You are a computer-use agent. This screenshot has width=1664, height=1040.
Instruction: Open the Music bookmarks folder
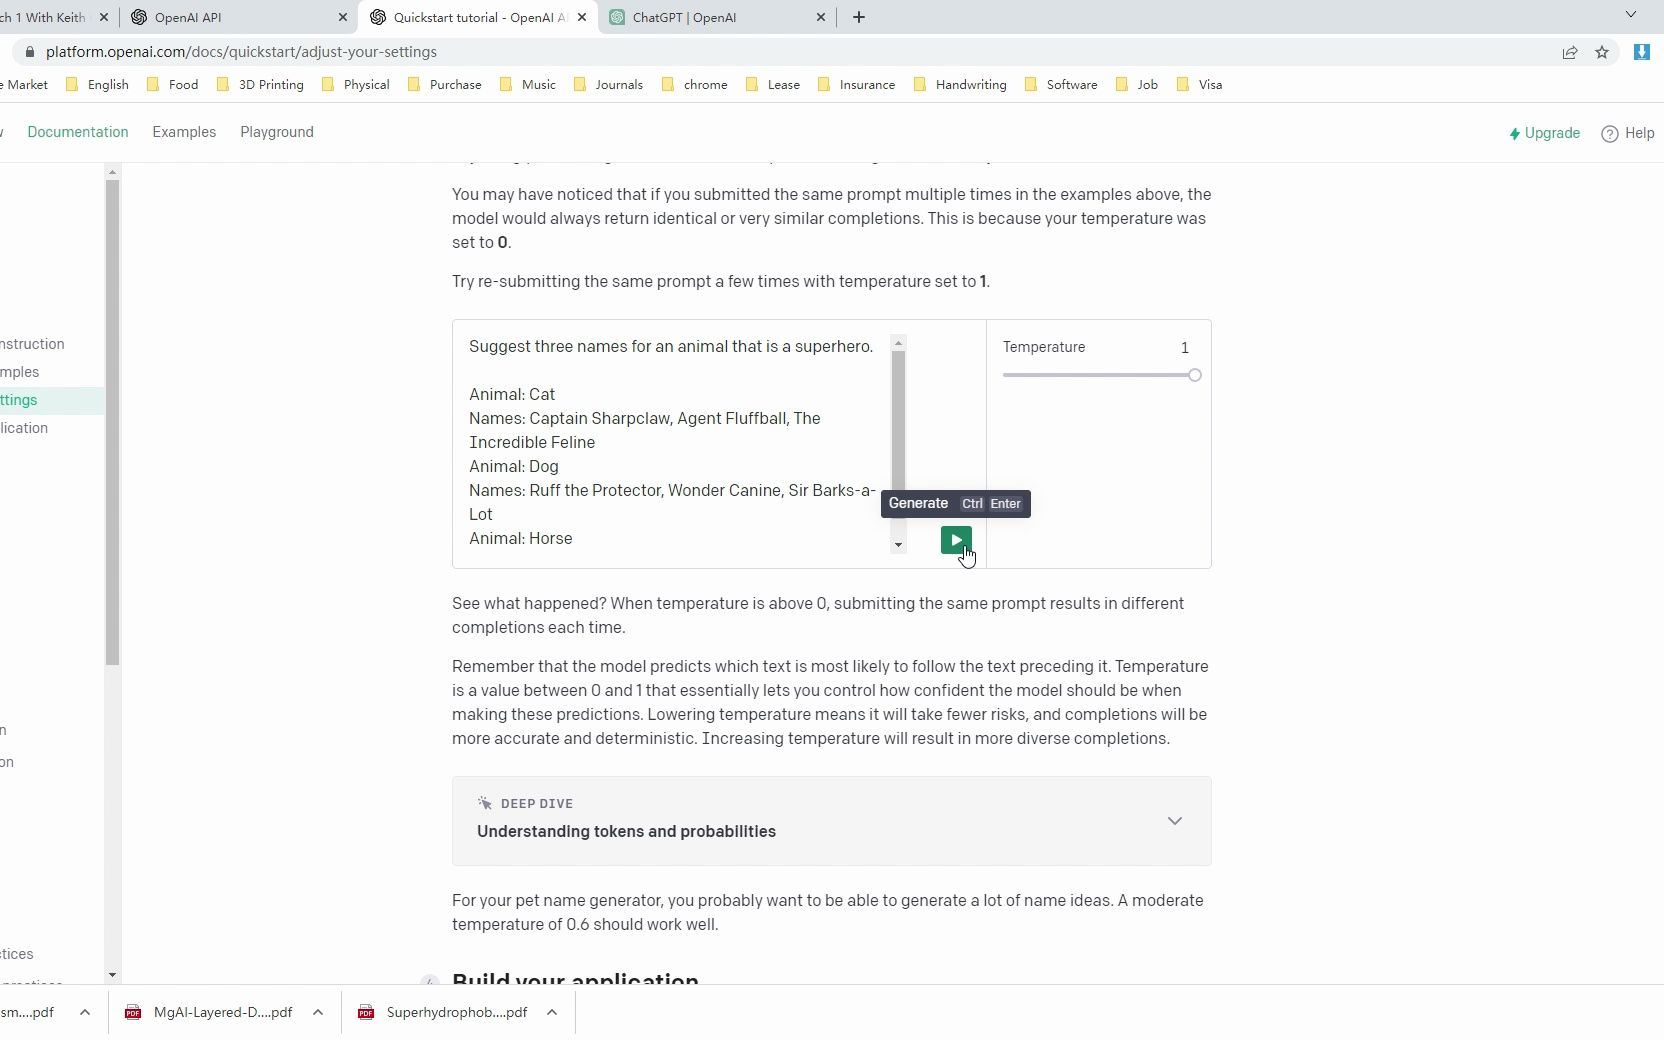(528, 85)
